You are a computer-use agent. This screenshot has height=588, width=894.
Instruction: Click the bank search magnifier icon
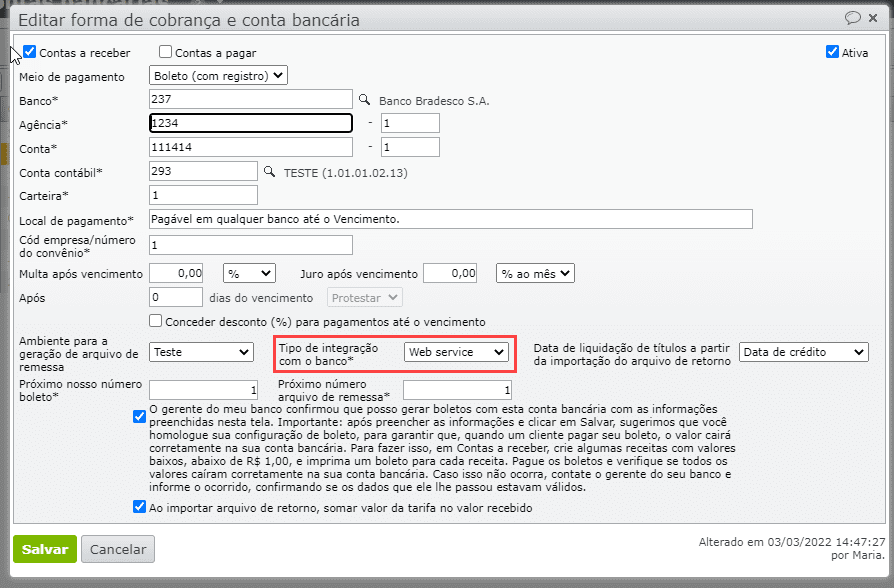(x=362, y=98)
